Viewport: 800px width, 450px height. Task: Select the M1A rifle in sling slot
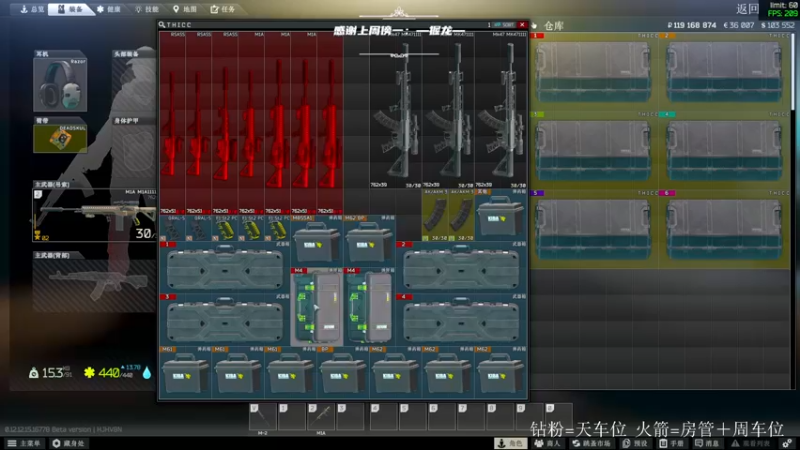(x=94, y=215)
